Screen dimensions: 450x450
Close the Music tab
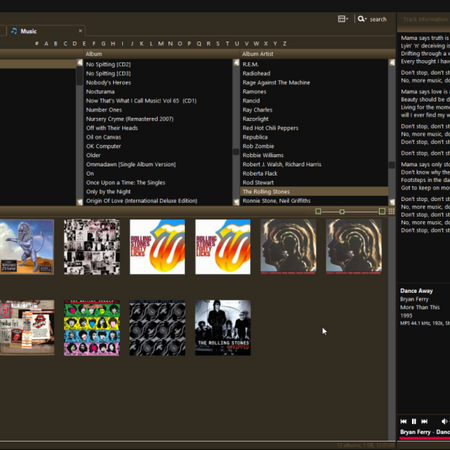point(80,31)
